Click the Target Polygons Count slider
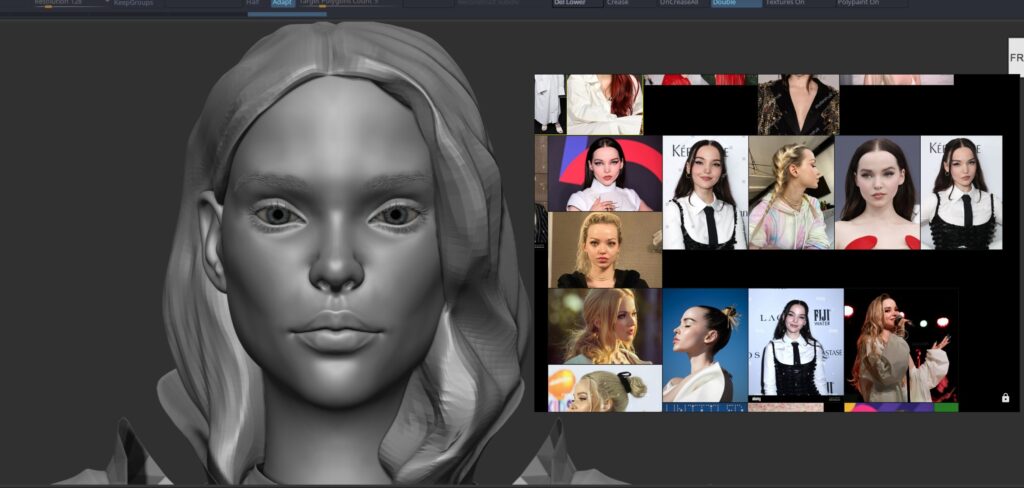Screen dimensions: 1024x488 (x=349, y=3)
